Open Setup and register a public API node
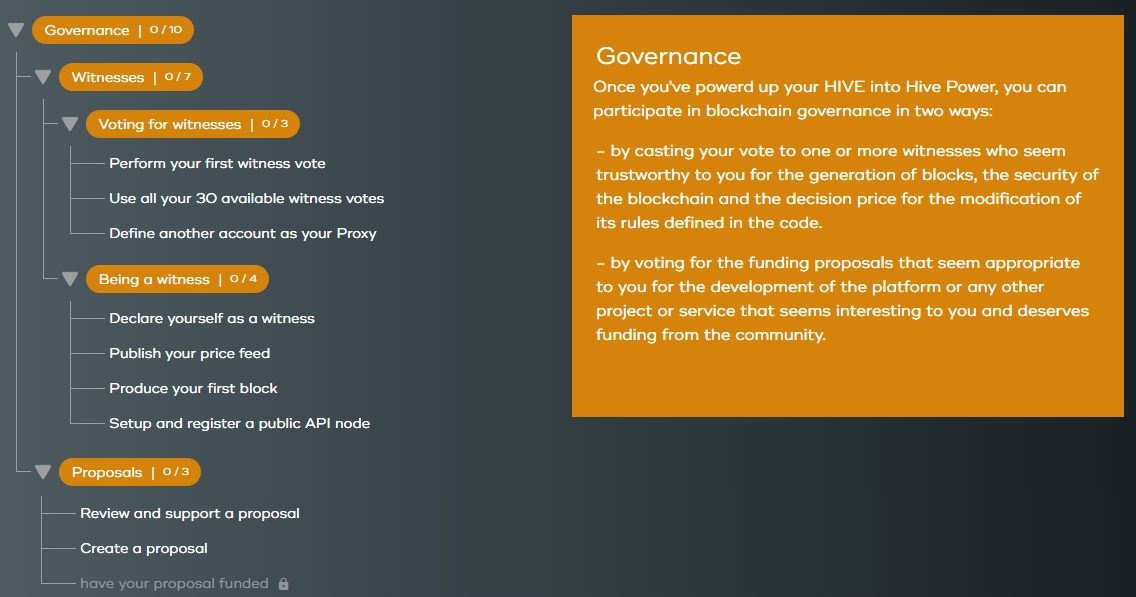This screenshot has height=597, width=1136. 239,423
